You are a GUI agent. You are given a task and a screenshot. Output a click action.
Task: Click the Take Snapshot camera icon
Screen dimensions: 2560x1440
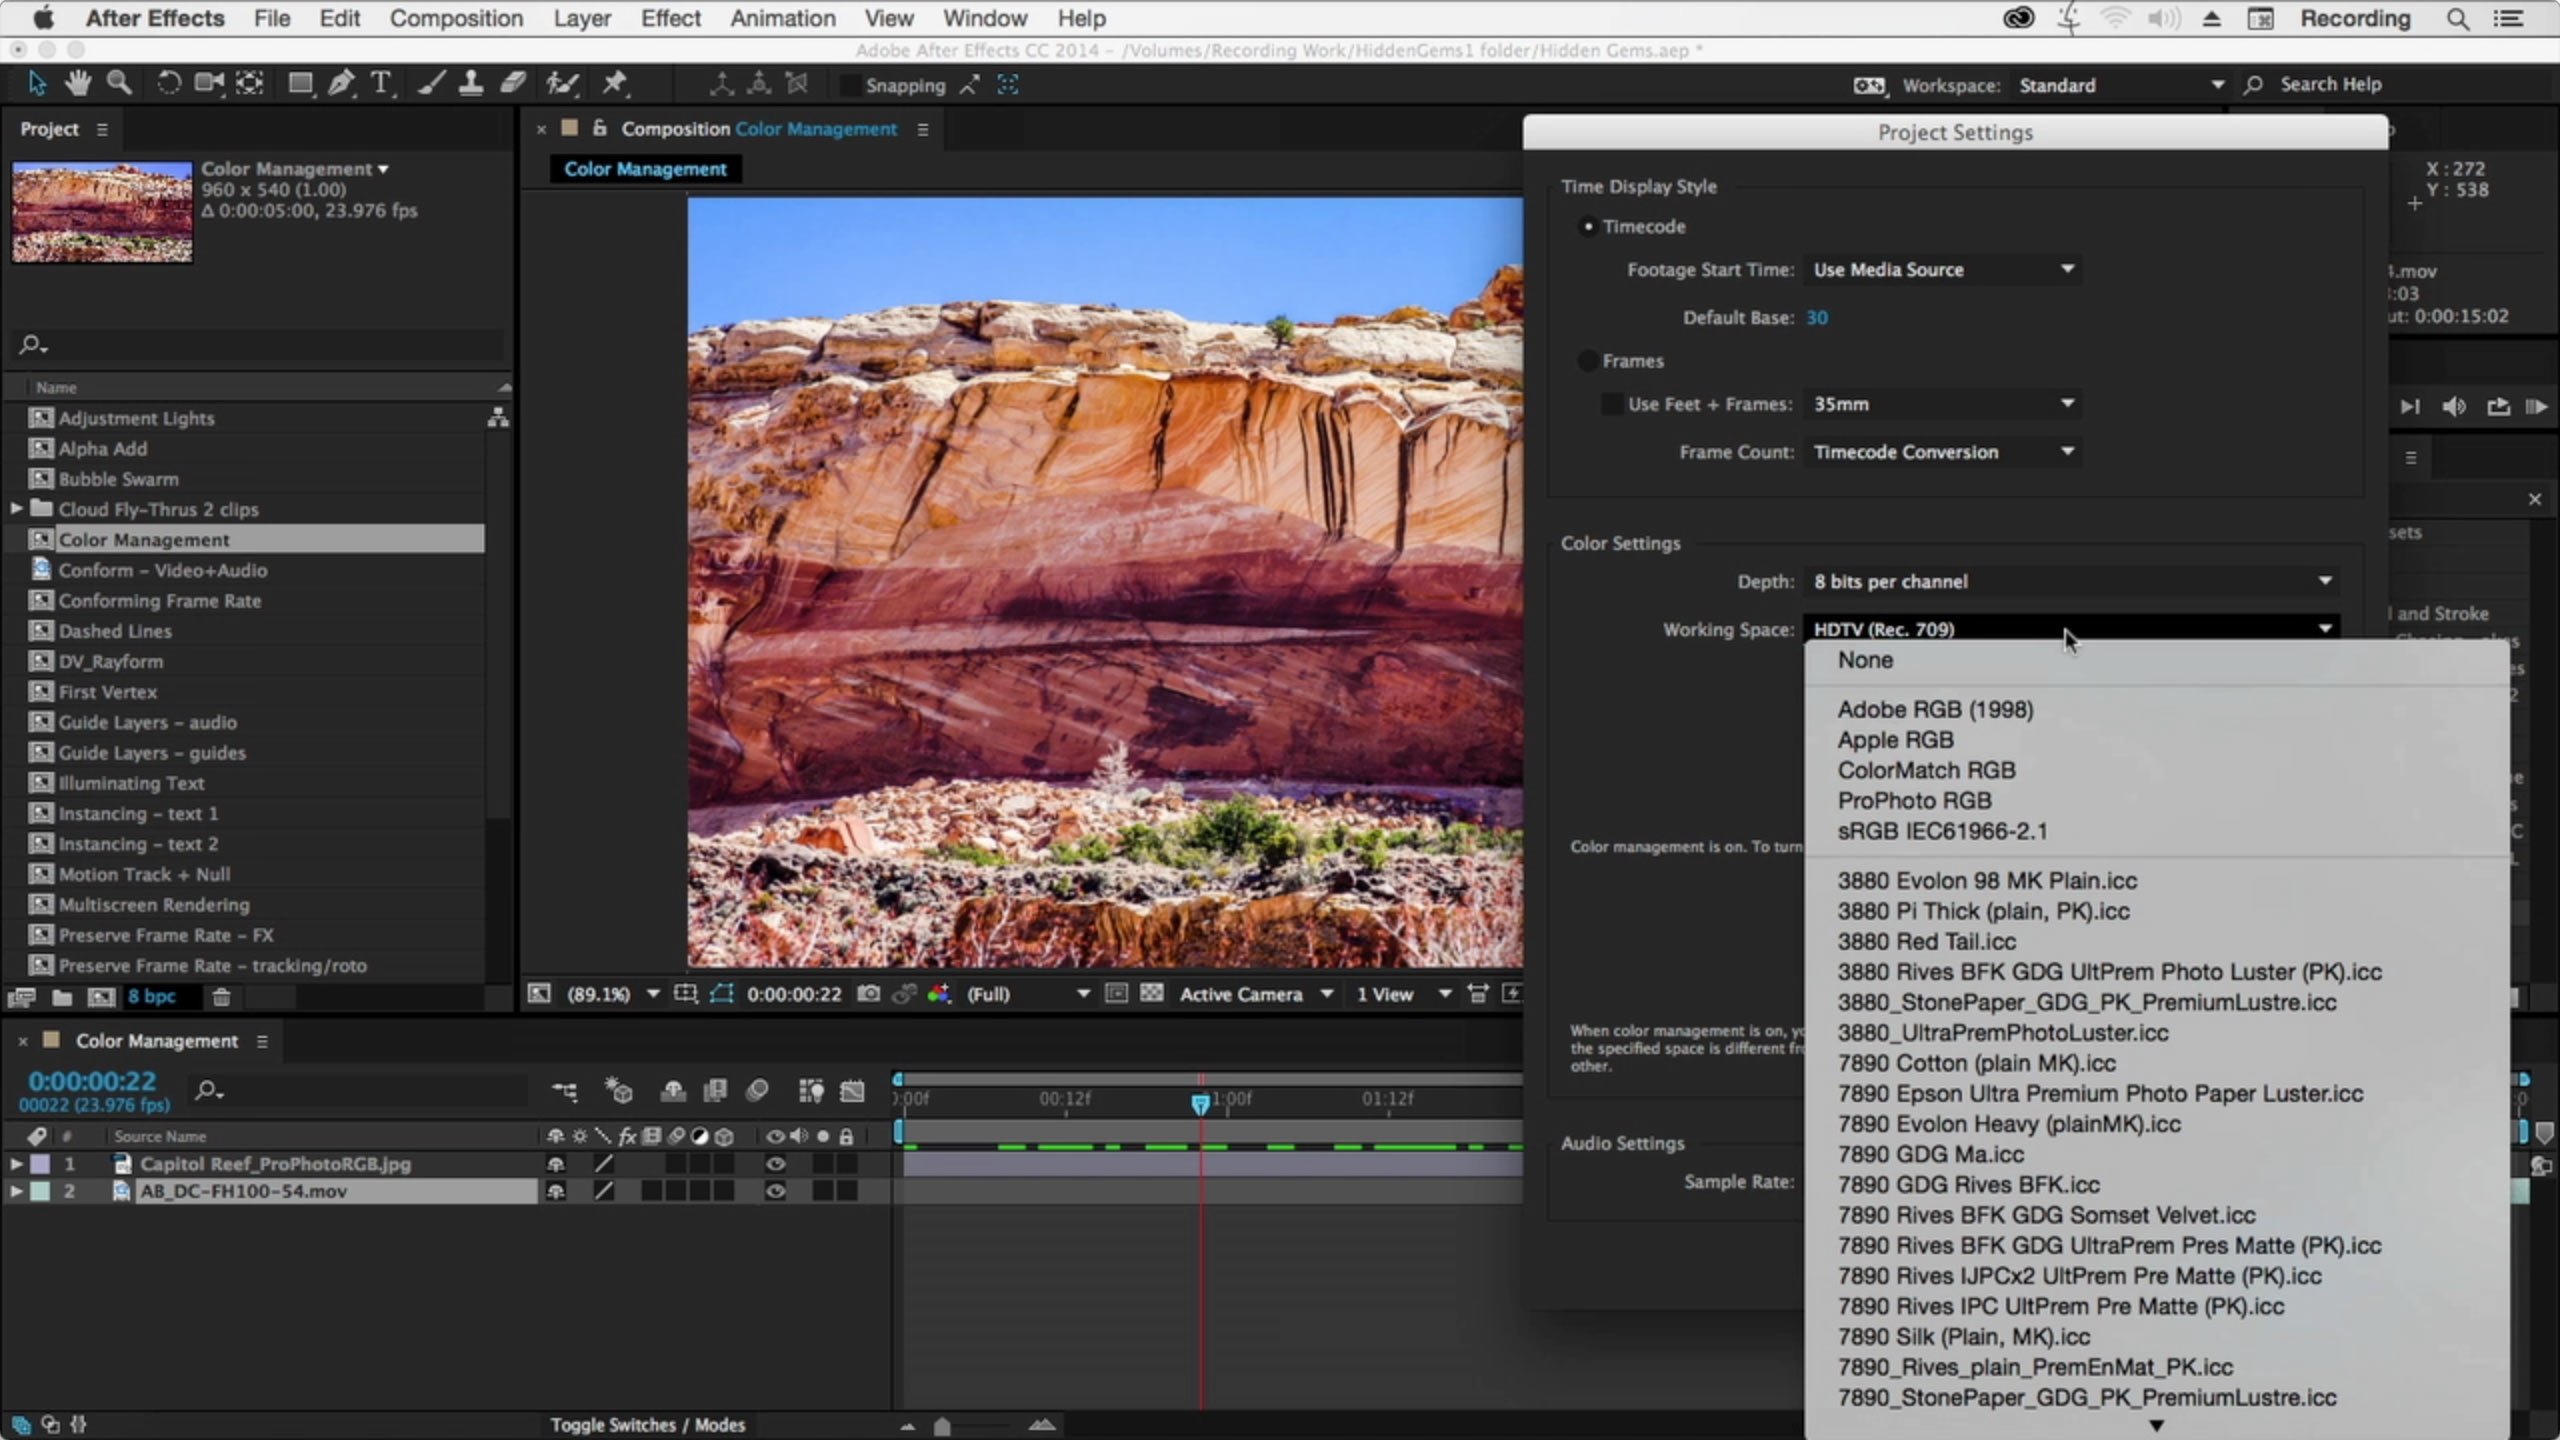point(869,994)
